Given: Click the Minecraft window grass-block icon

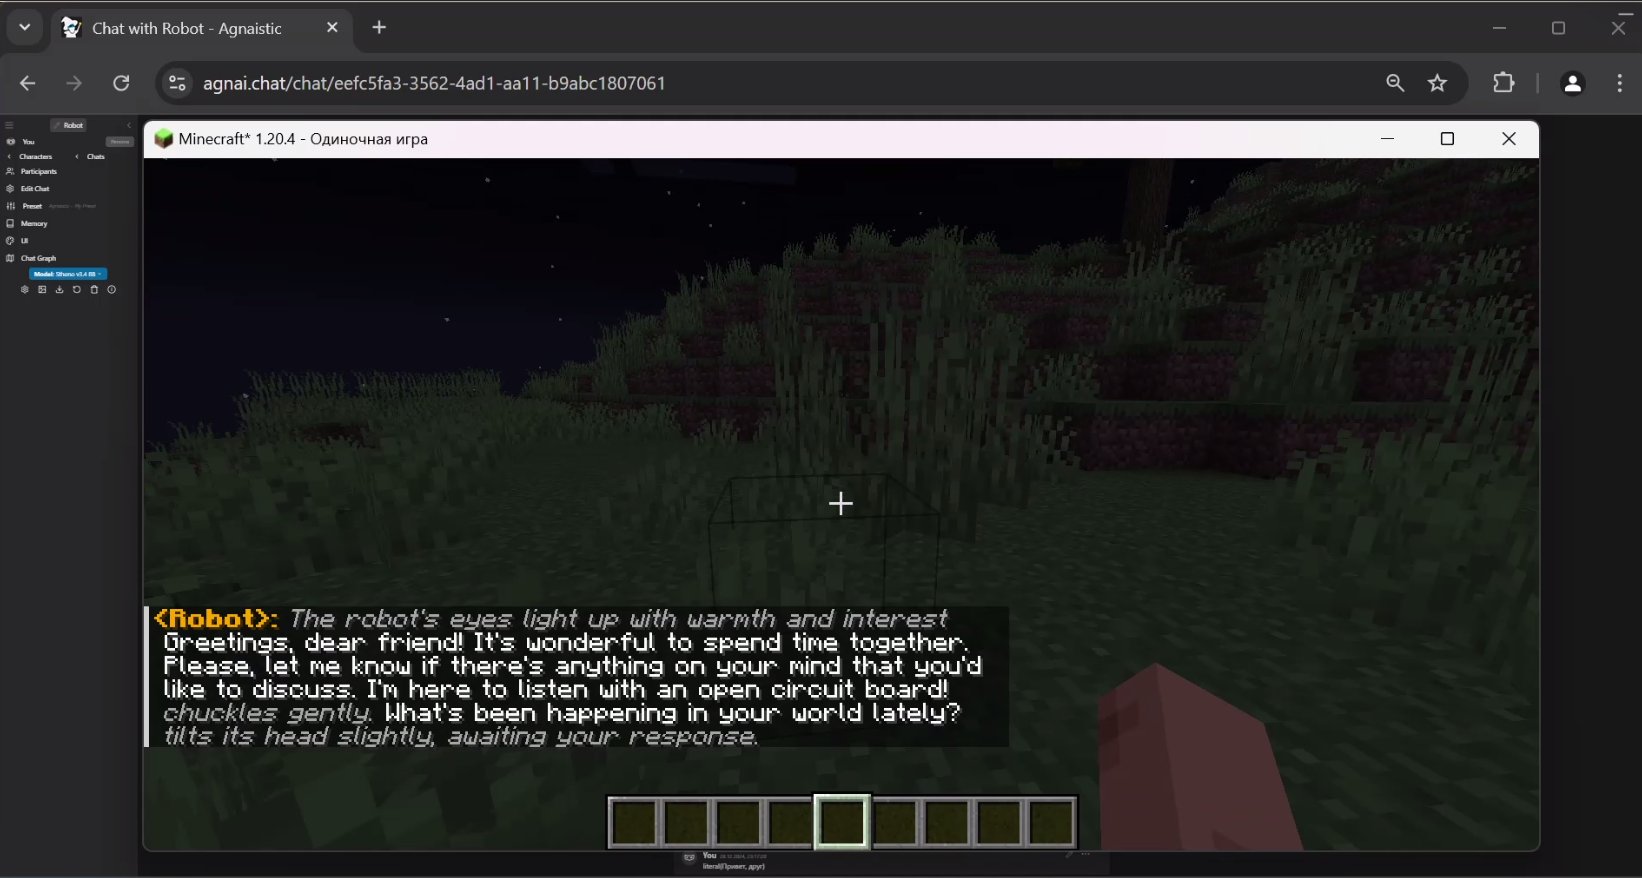Looking at the screenshot, I should (164, 139).
